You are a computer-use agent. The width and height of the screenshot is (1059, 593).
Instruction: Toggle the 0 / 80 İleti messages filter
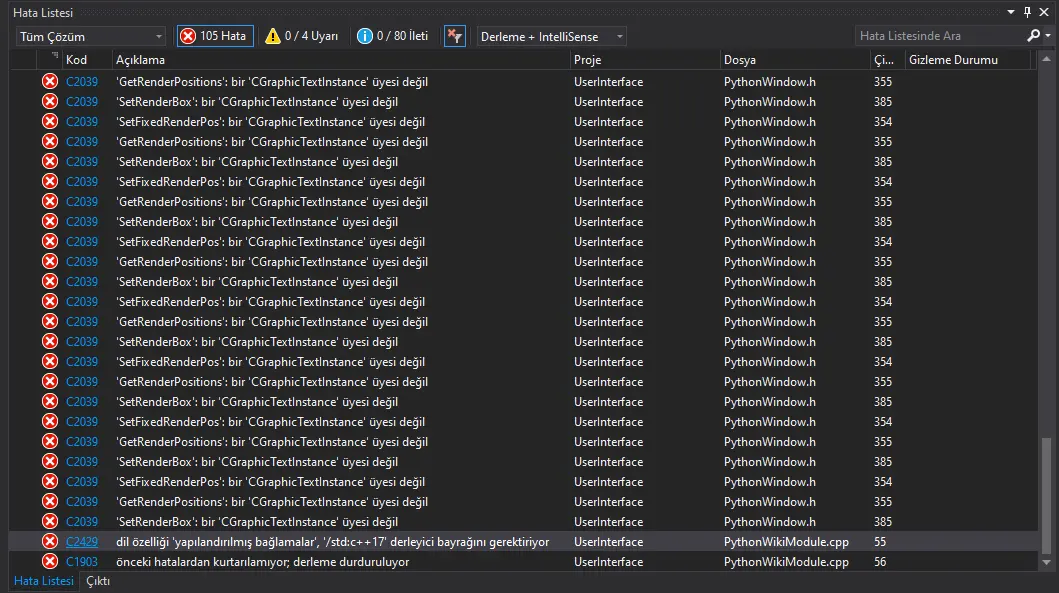[393, 36]
